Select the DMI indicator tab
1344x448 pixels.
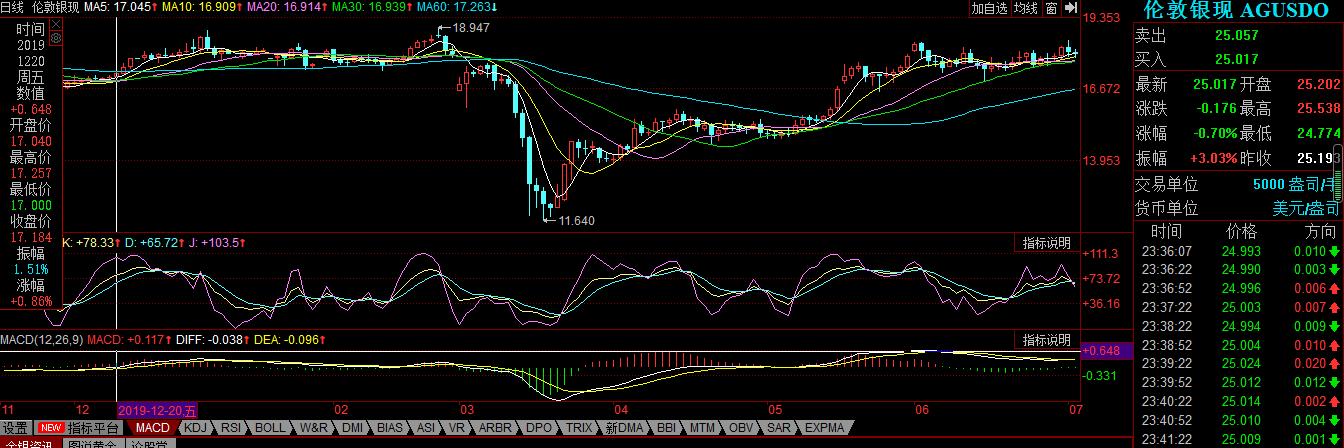pos(353,428)
